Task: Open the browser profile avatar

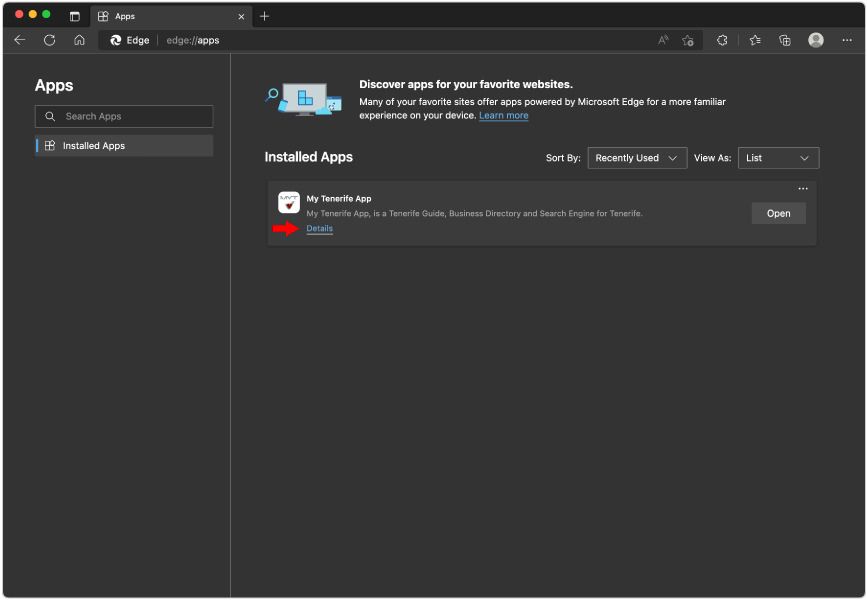Action: 815,40
